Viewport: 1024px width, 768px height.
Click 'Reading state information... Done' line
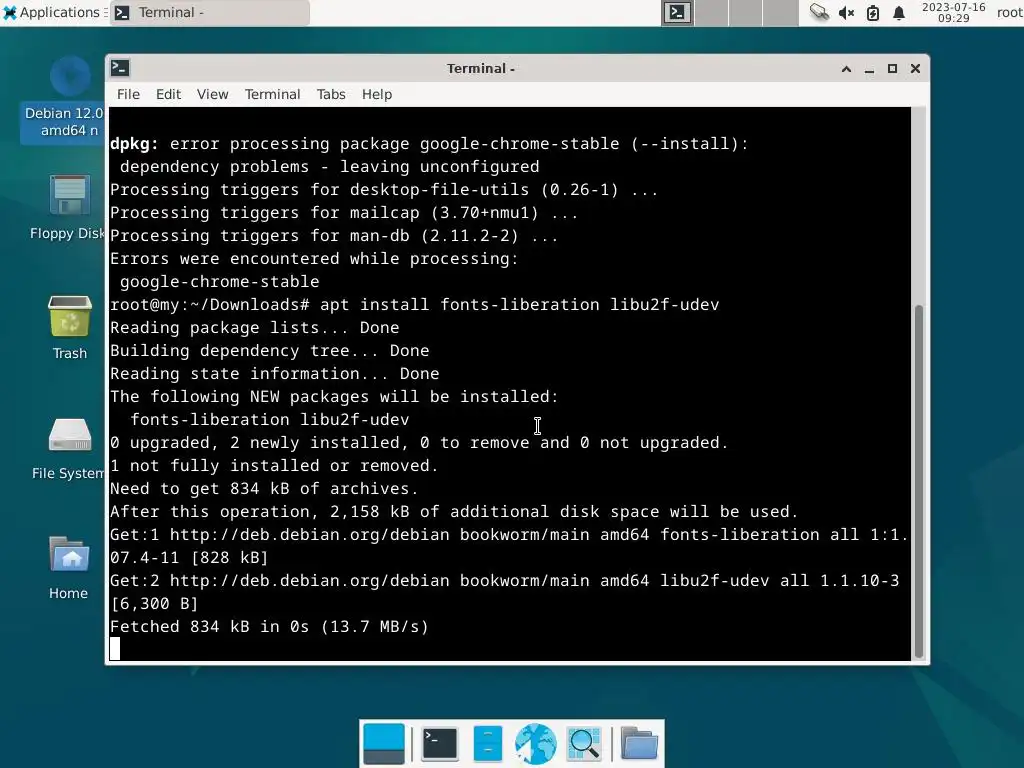(274, 374)
